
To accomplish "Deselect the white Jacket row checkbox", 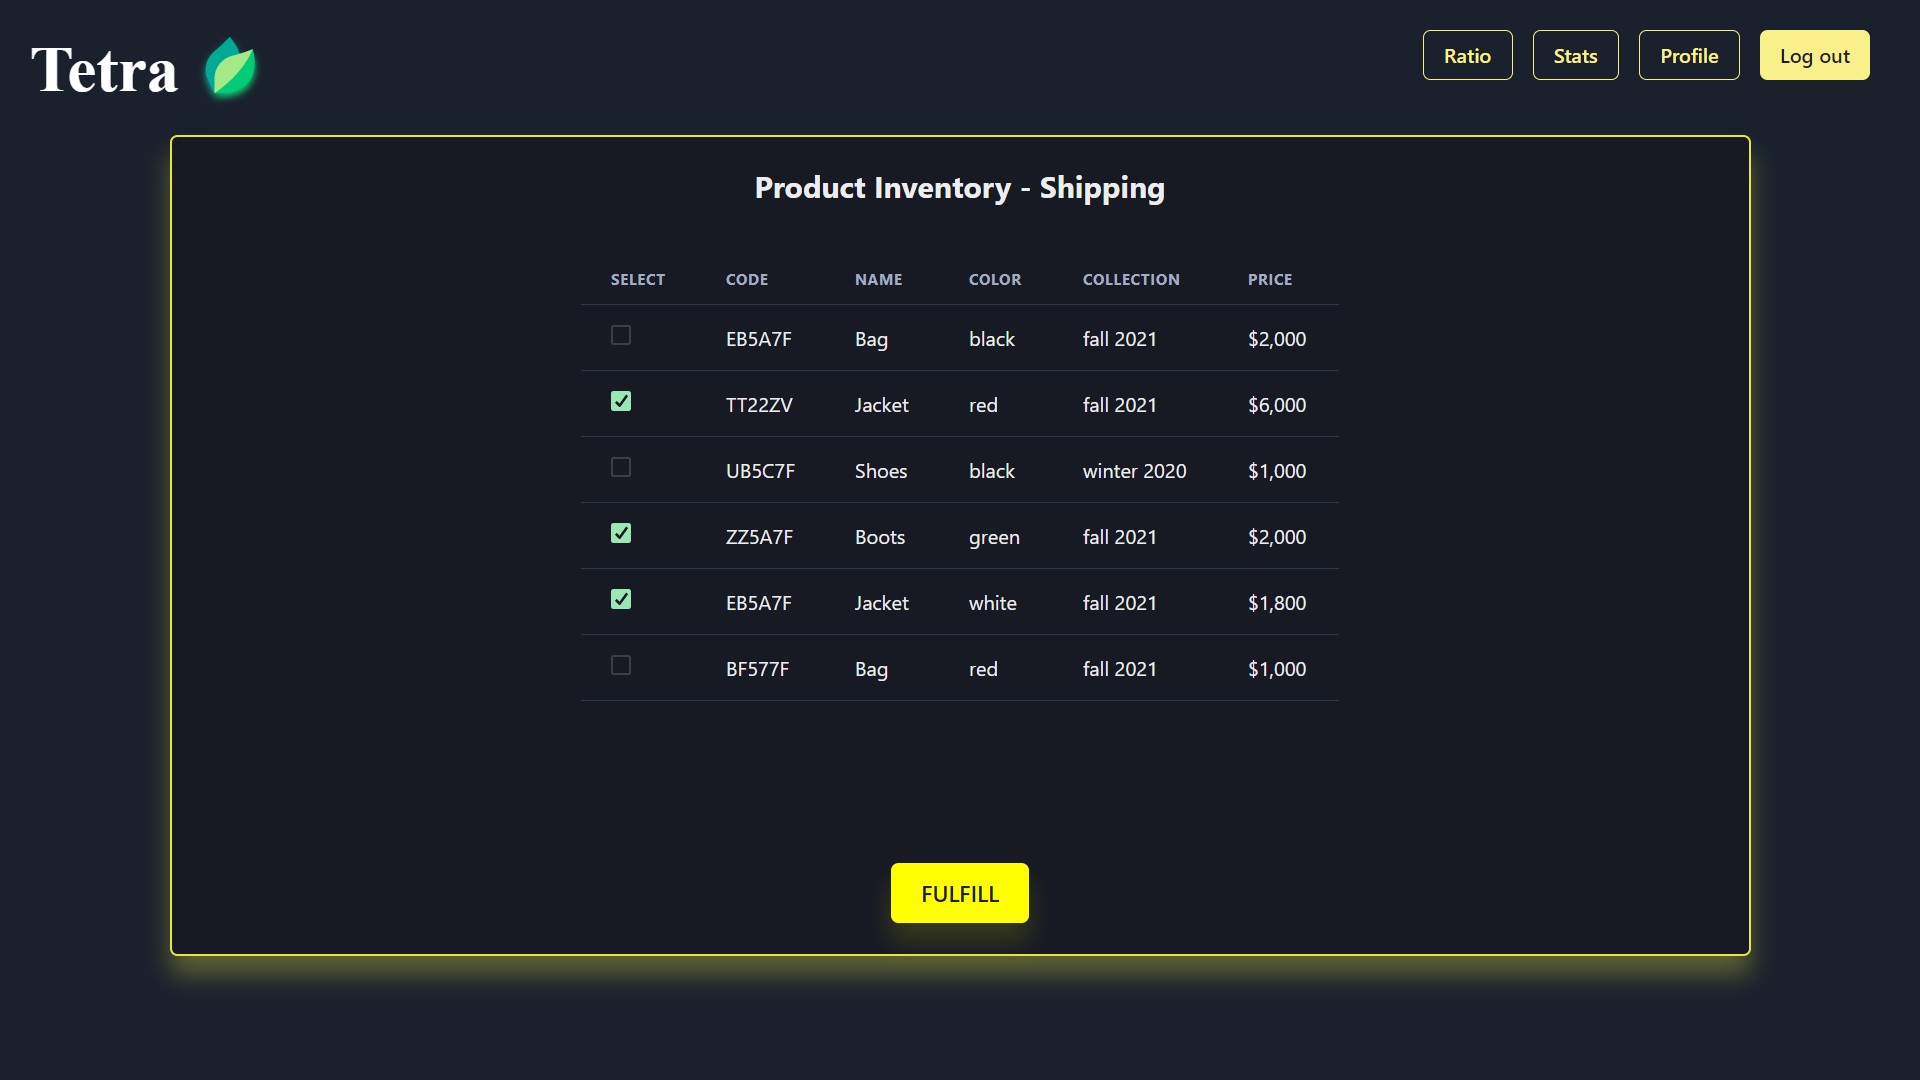I will coord(621,600).
